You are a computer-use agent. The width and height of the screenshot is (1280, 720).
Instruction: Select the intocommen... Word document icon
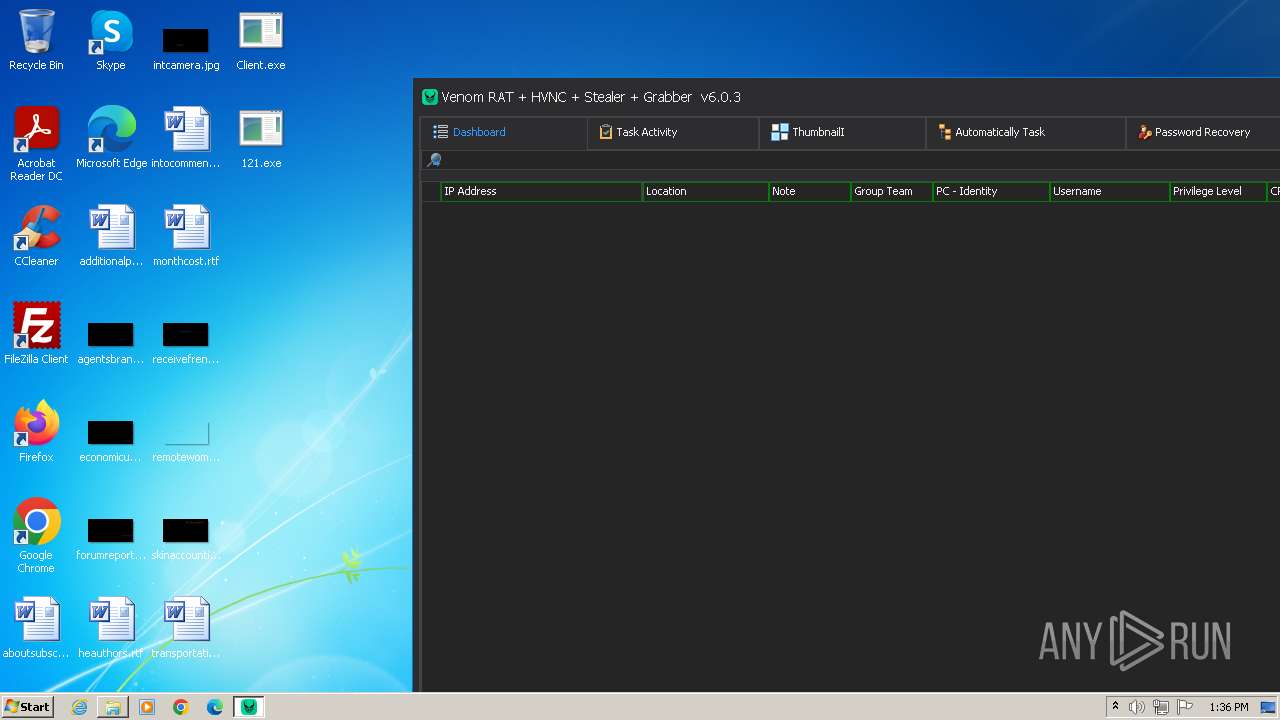(x=186, y=139)
